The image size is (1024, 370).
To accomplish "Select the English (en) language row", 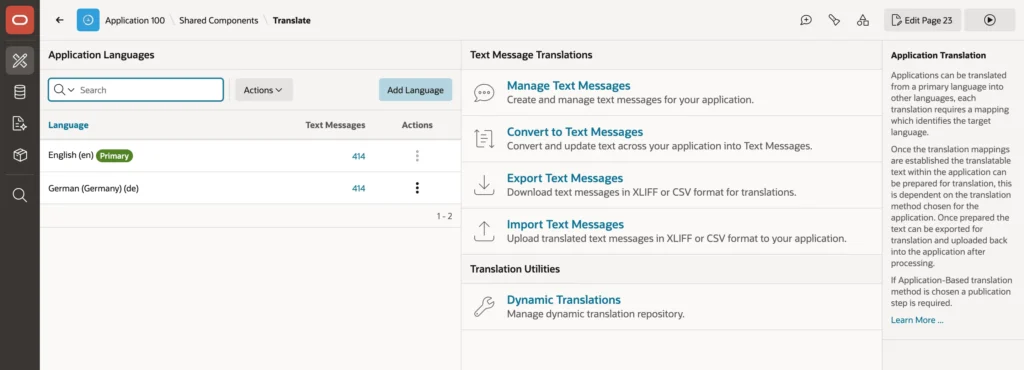I will click(250, 156).
